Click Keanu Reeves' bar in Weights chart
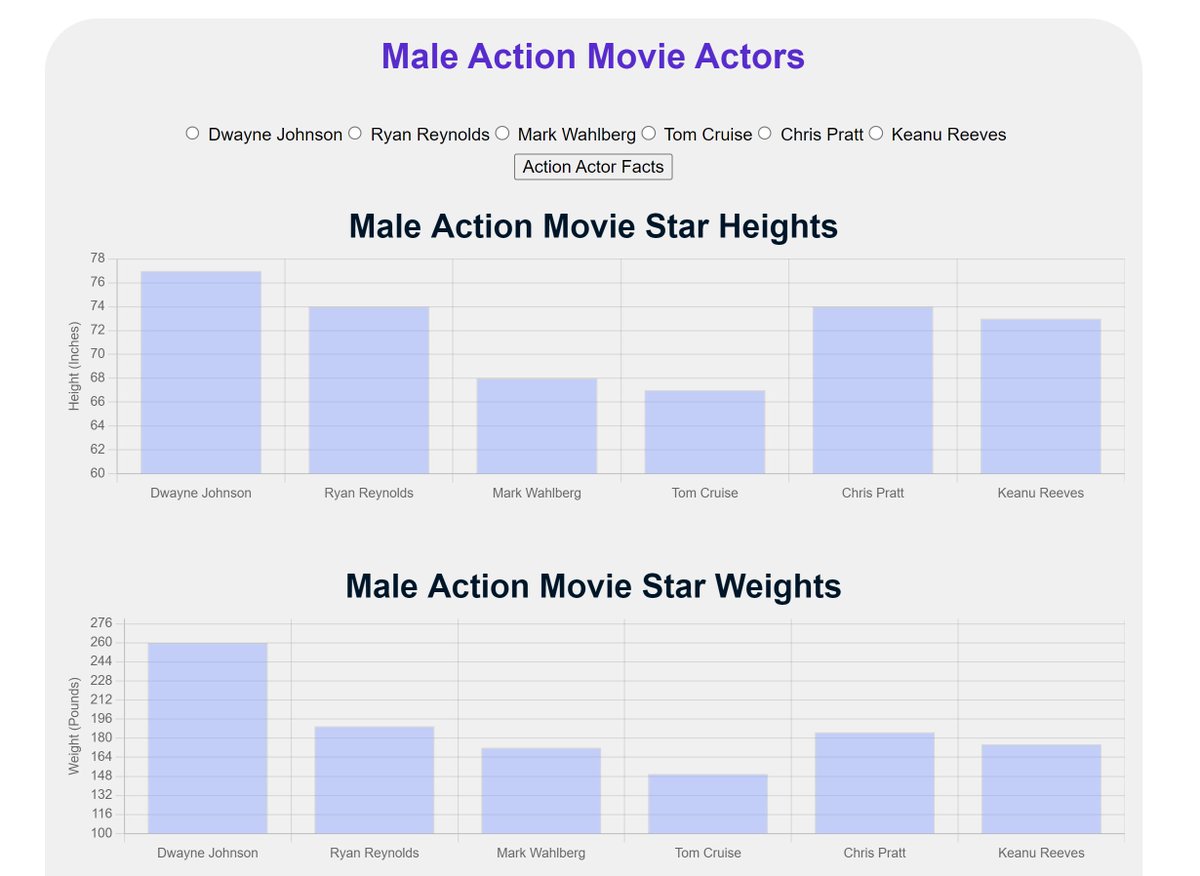 pyautogui.click(x=1041, y=789)
